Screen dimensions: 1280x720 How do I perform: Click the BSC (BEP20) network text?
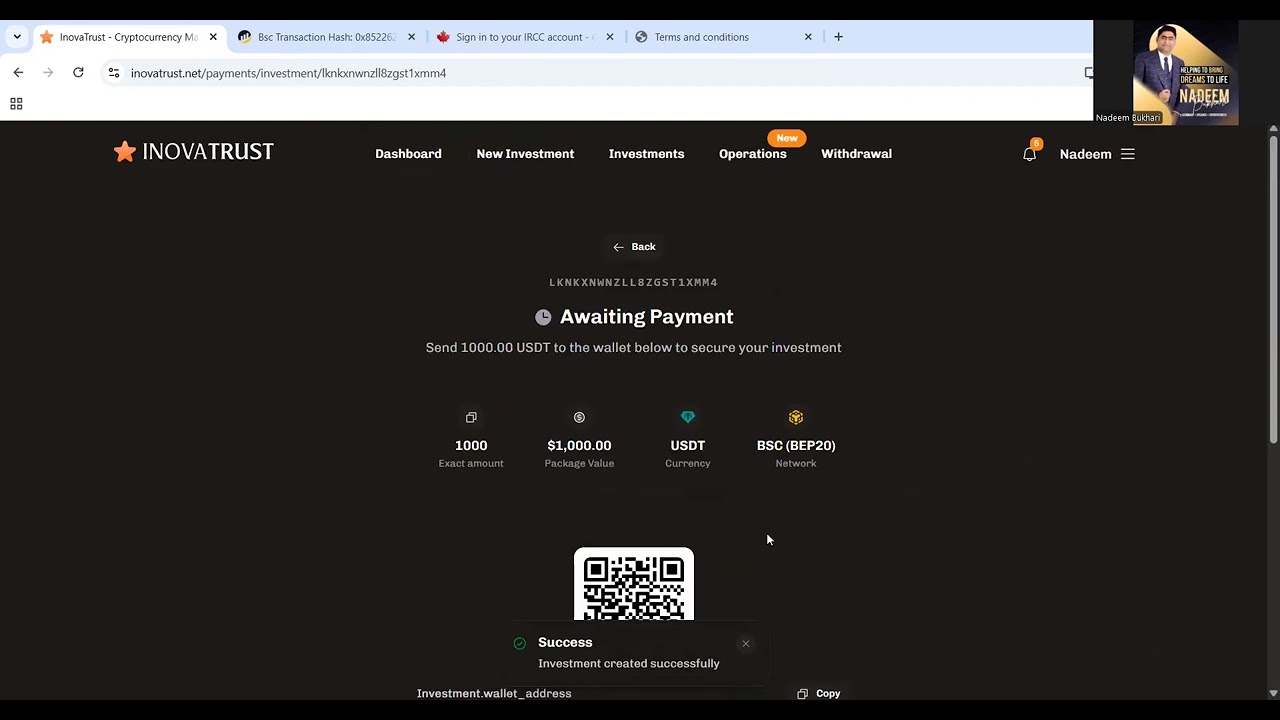coord(796,446)
